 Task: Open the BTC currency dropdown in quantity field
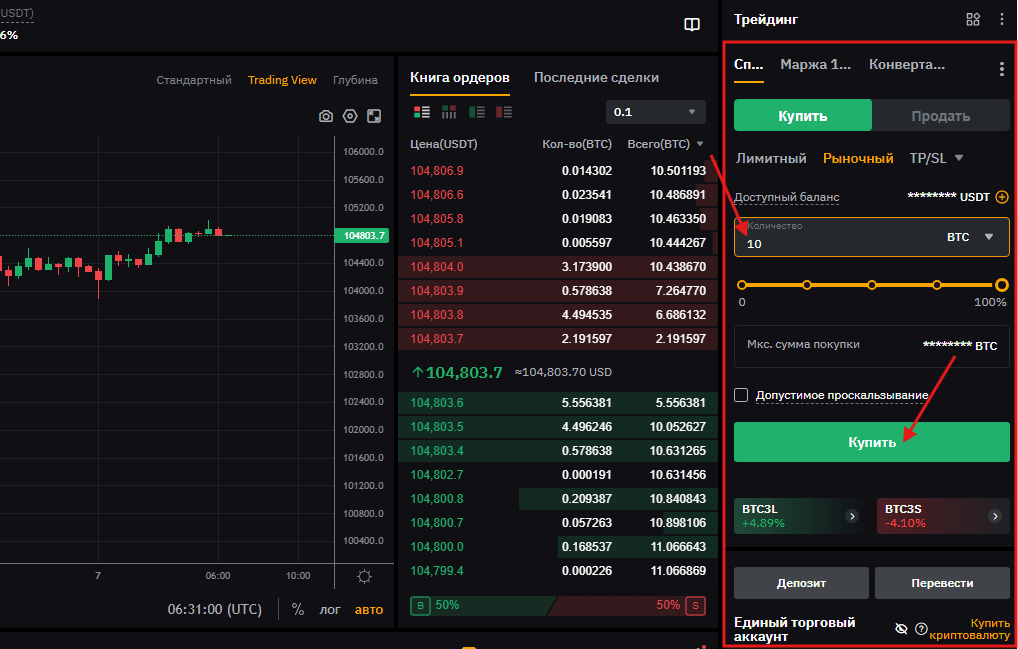[x=970, y=237]
